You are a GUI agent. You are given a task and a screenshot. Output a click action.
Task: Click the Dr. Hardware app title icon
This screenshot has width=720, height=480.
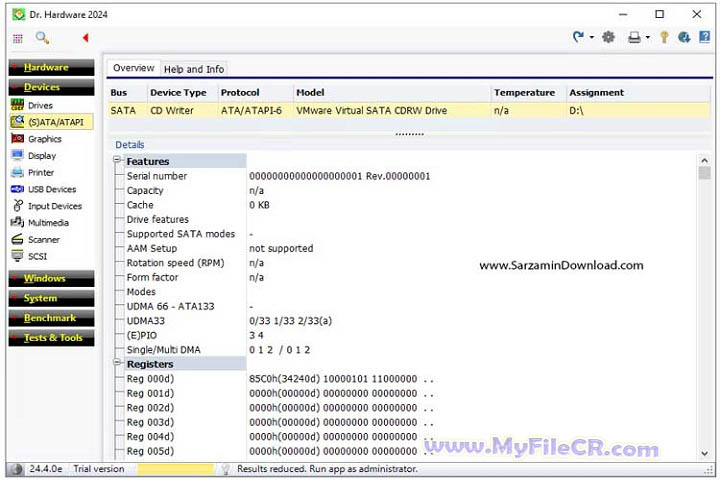(x=19, y=15)
